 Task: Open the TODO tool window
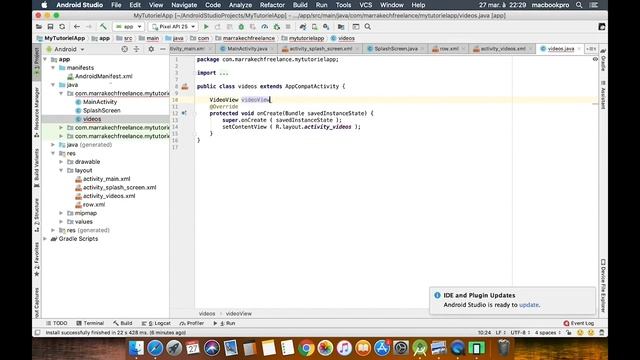56,323
